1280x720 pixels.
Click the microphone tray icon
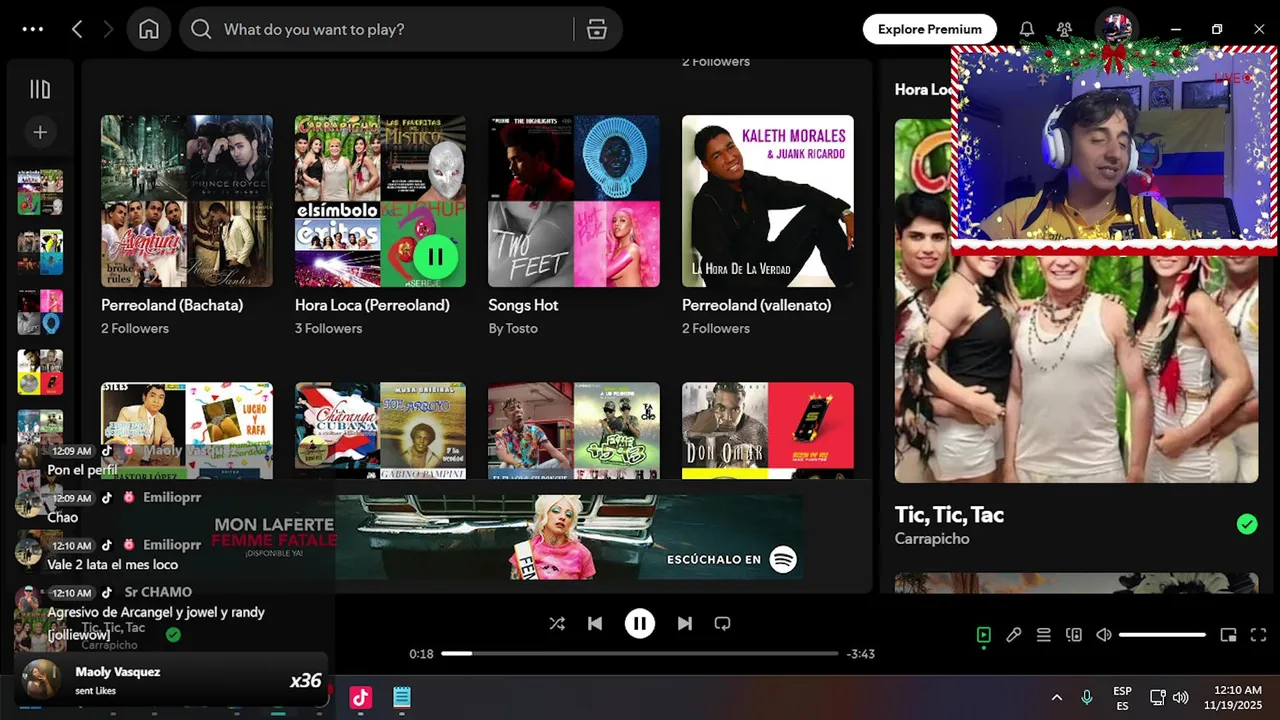tap(1087, 697)
